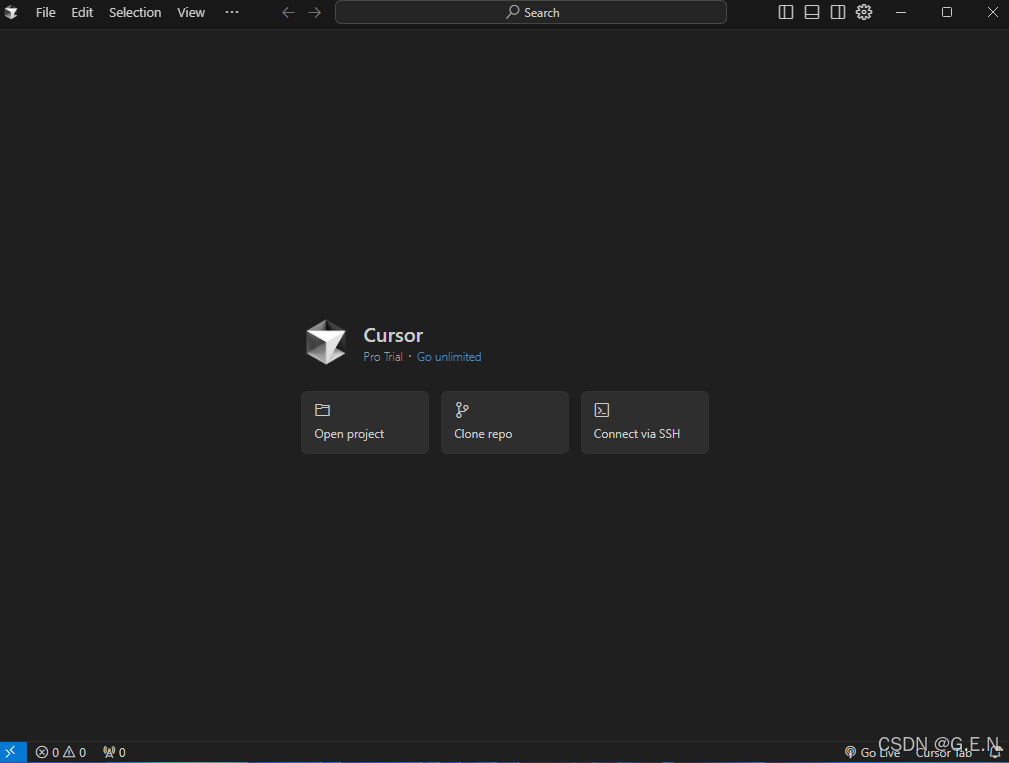The width and height of the screenshot is (1009, 763).
Task: Go back with the left arrow
Action: tap(288, 12)
